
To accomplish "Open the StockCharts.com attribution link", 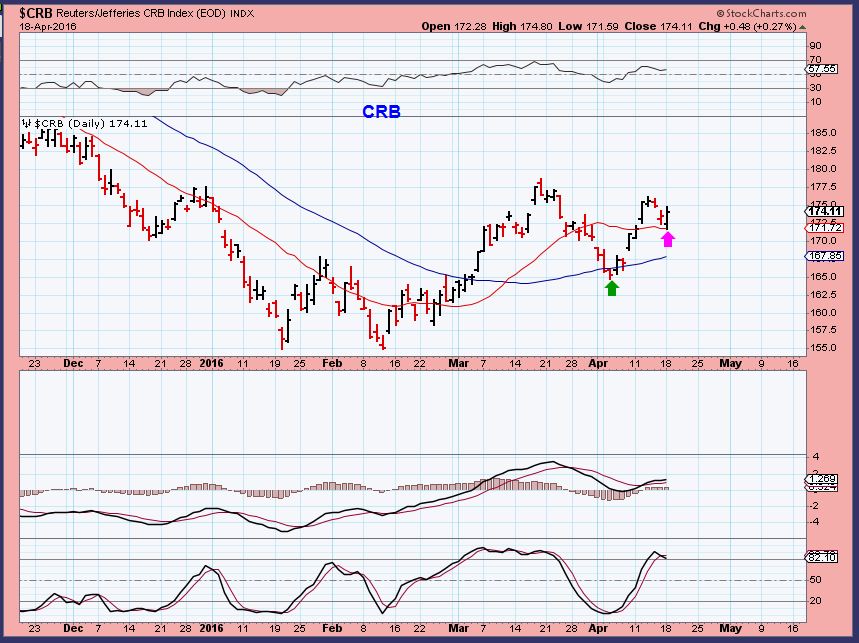I will [x=761, y=14].
